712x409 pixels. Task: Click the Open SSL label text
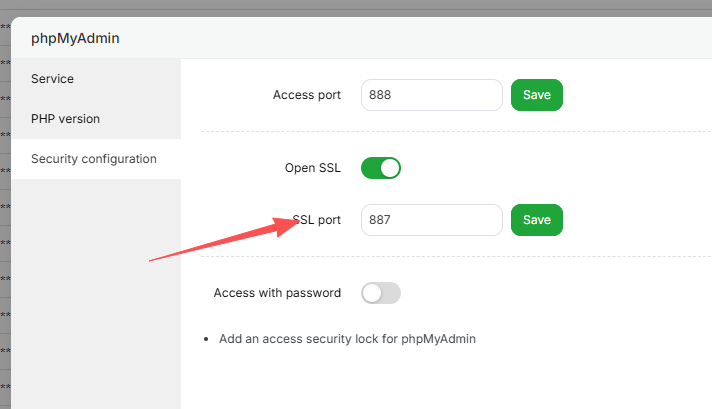pyautogui.click(x=313, y=168)
